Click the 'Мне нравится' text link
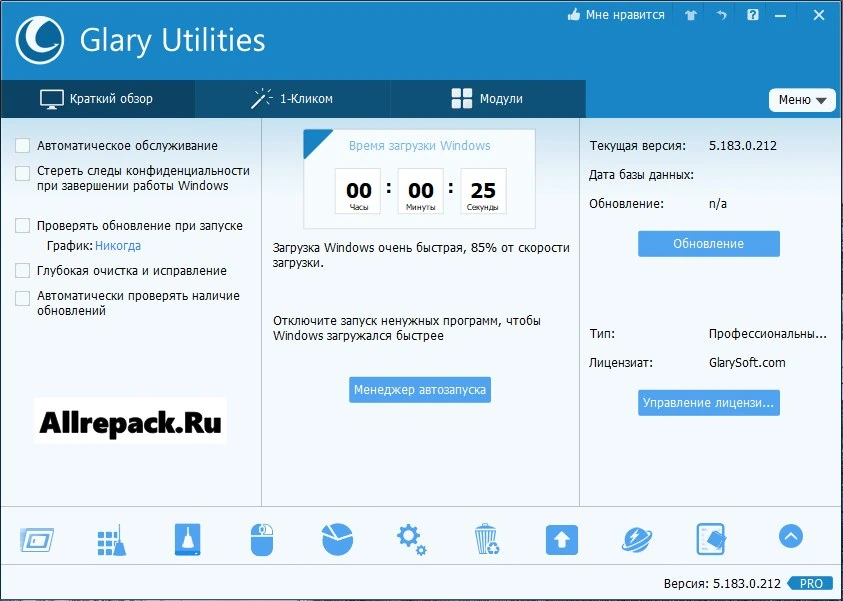The image size is (843, 601). point(625,15)
